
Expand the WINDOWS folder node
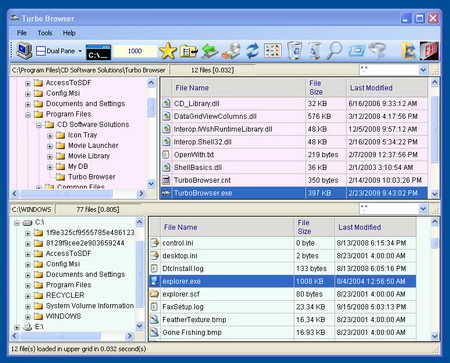tap(28, 316)
